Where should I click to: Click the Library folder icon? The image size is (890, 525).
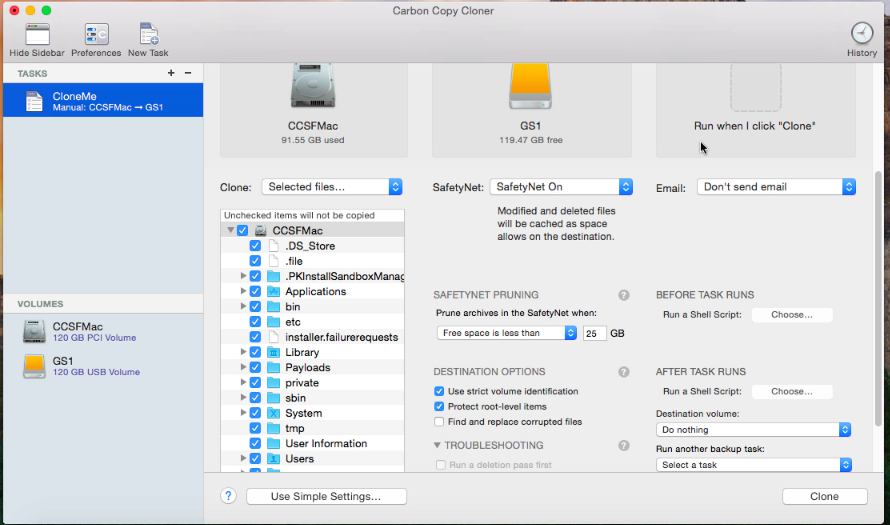tap(274, 352)
